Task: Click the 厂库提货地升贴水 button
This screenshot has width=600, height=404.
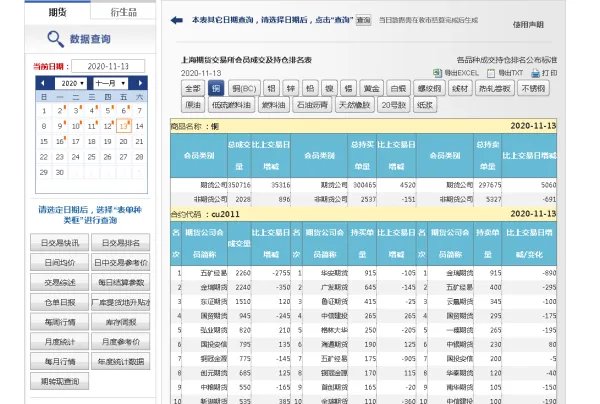Action: [x=121, y=302]
